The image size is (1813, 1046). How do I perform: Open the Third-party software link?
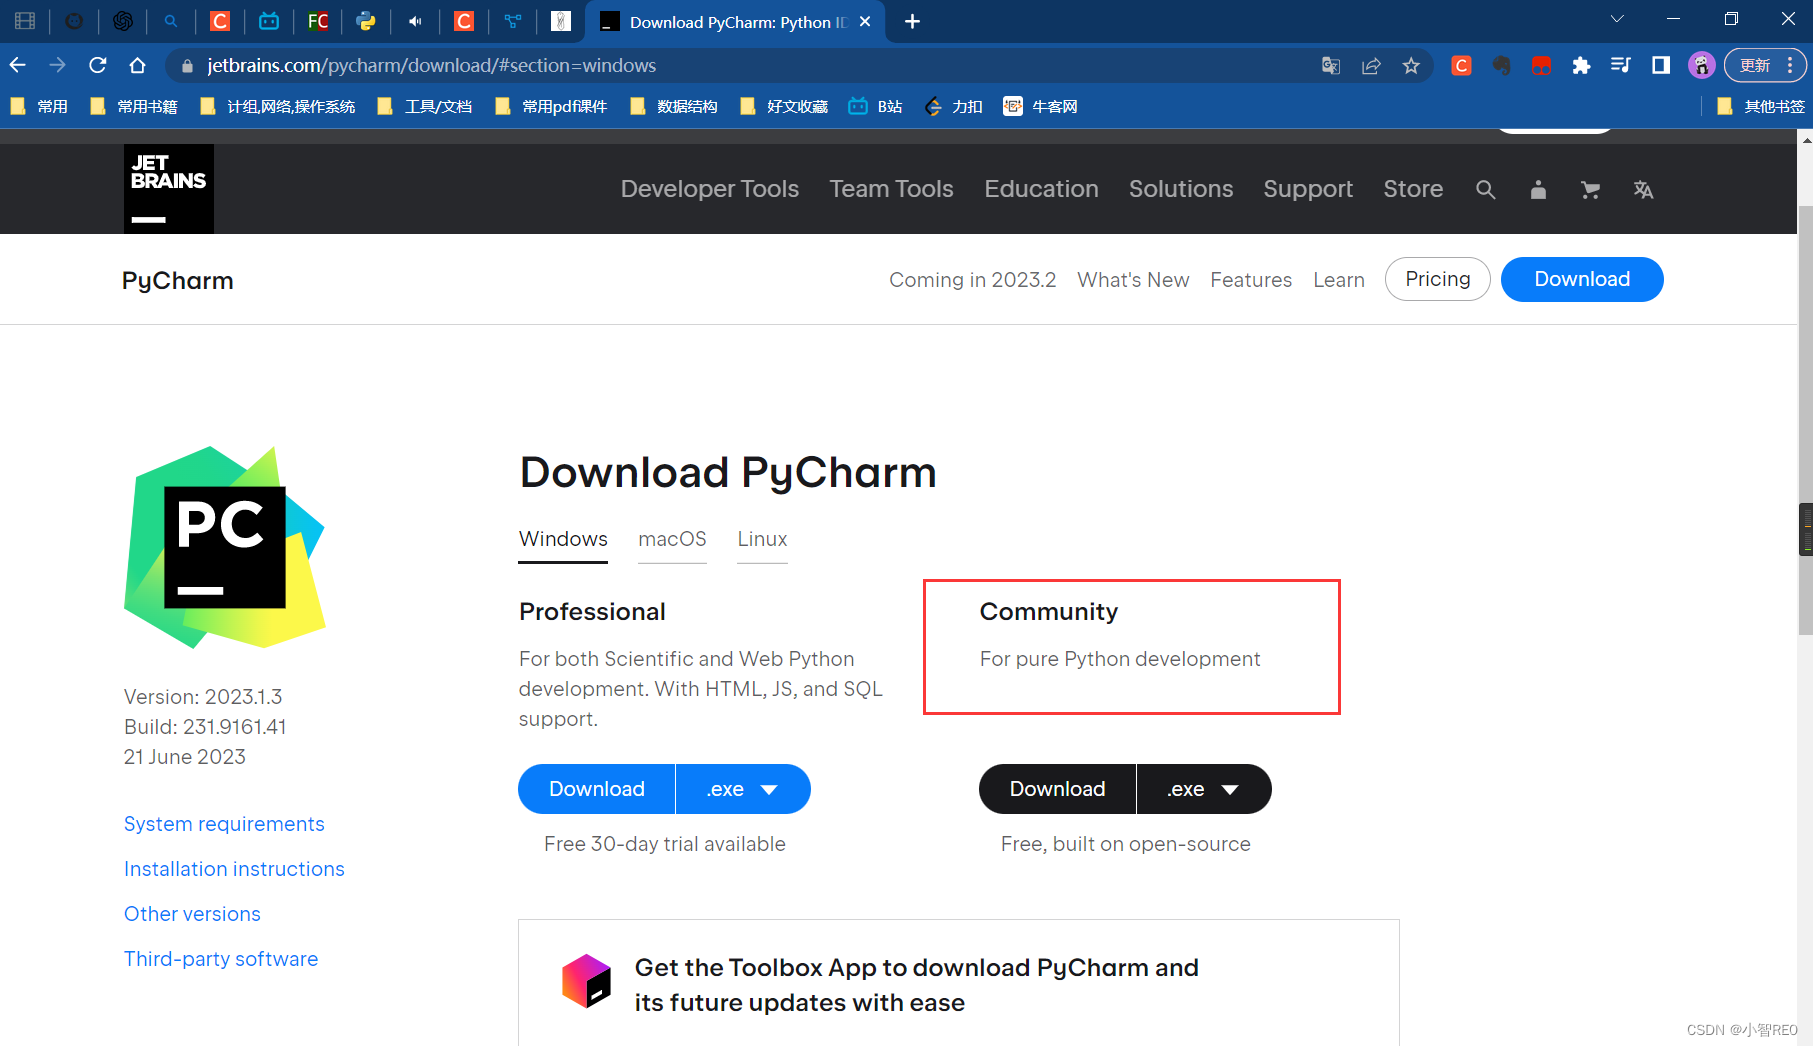(221, 959)
